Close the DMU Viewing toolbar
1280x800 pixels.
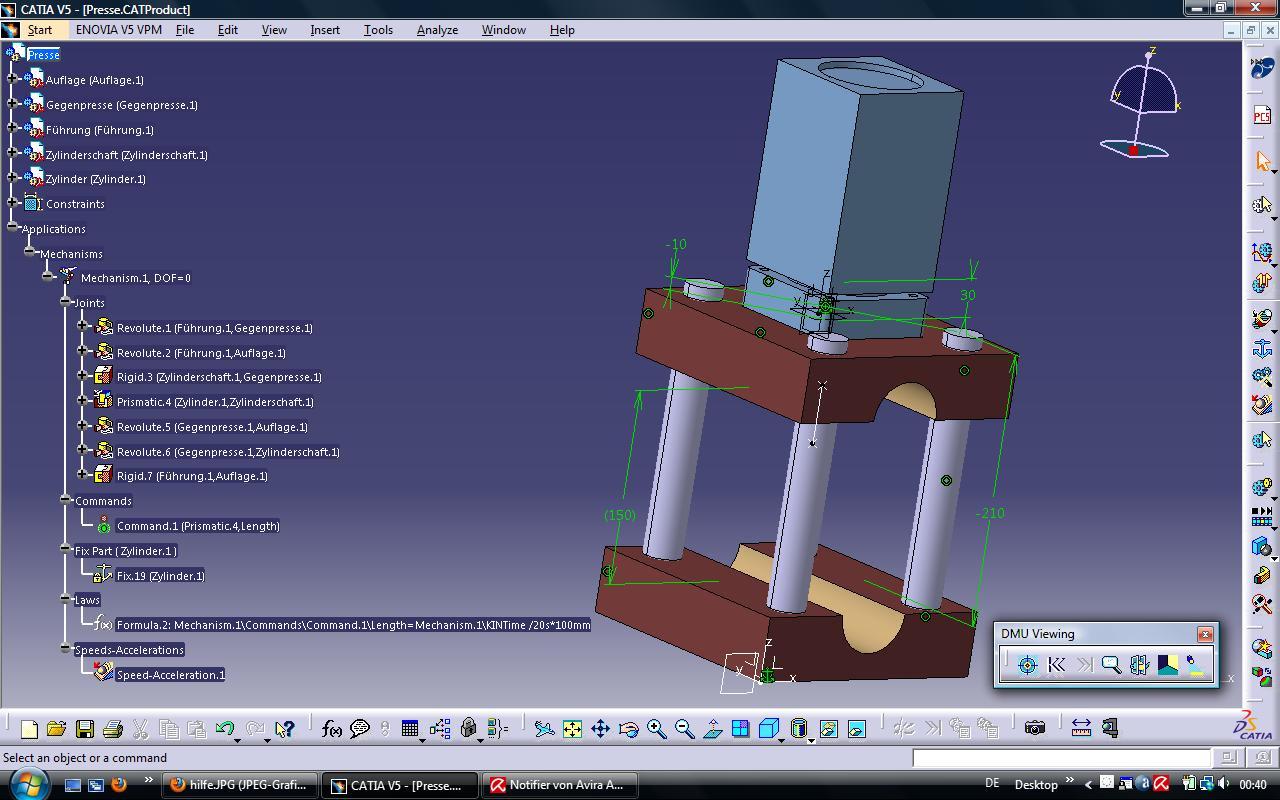[x=1205, y=634]
